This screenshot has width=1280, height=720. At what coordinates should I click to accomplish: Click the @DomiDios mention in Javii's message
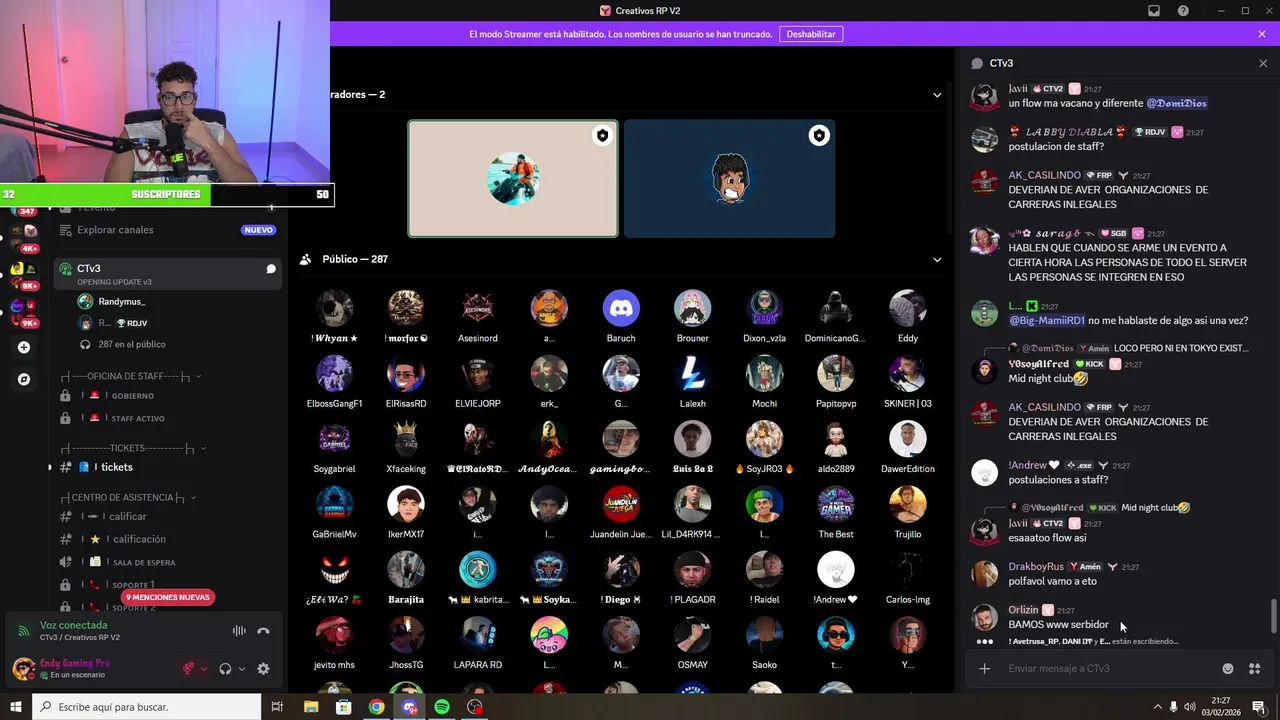click(x=1177, y=103)
